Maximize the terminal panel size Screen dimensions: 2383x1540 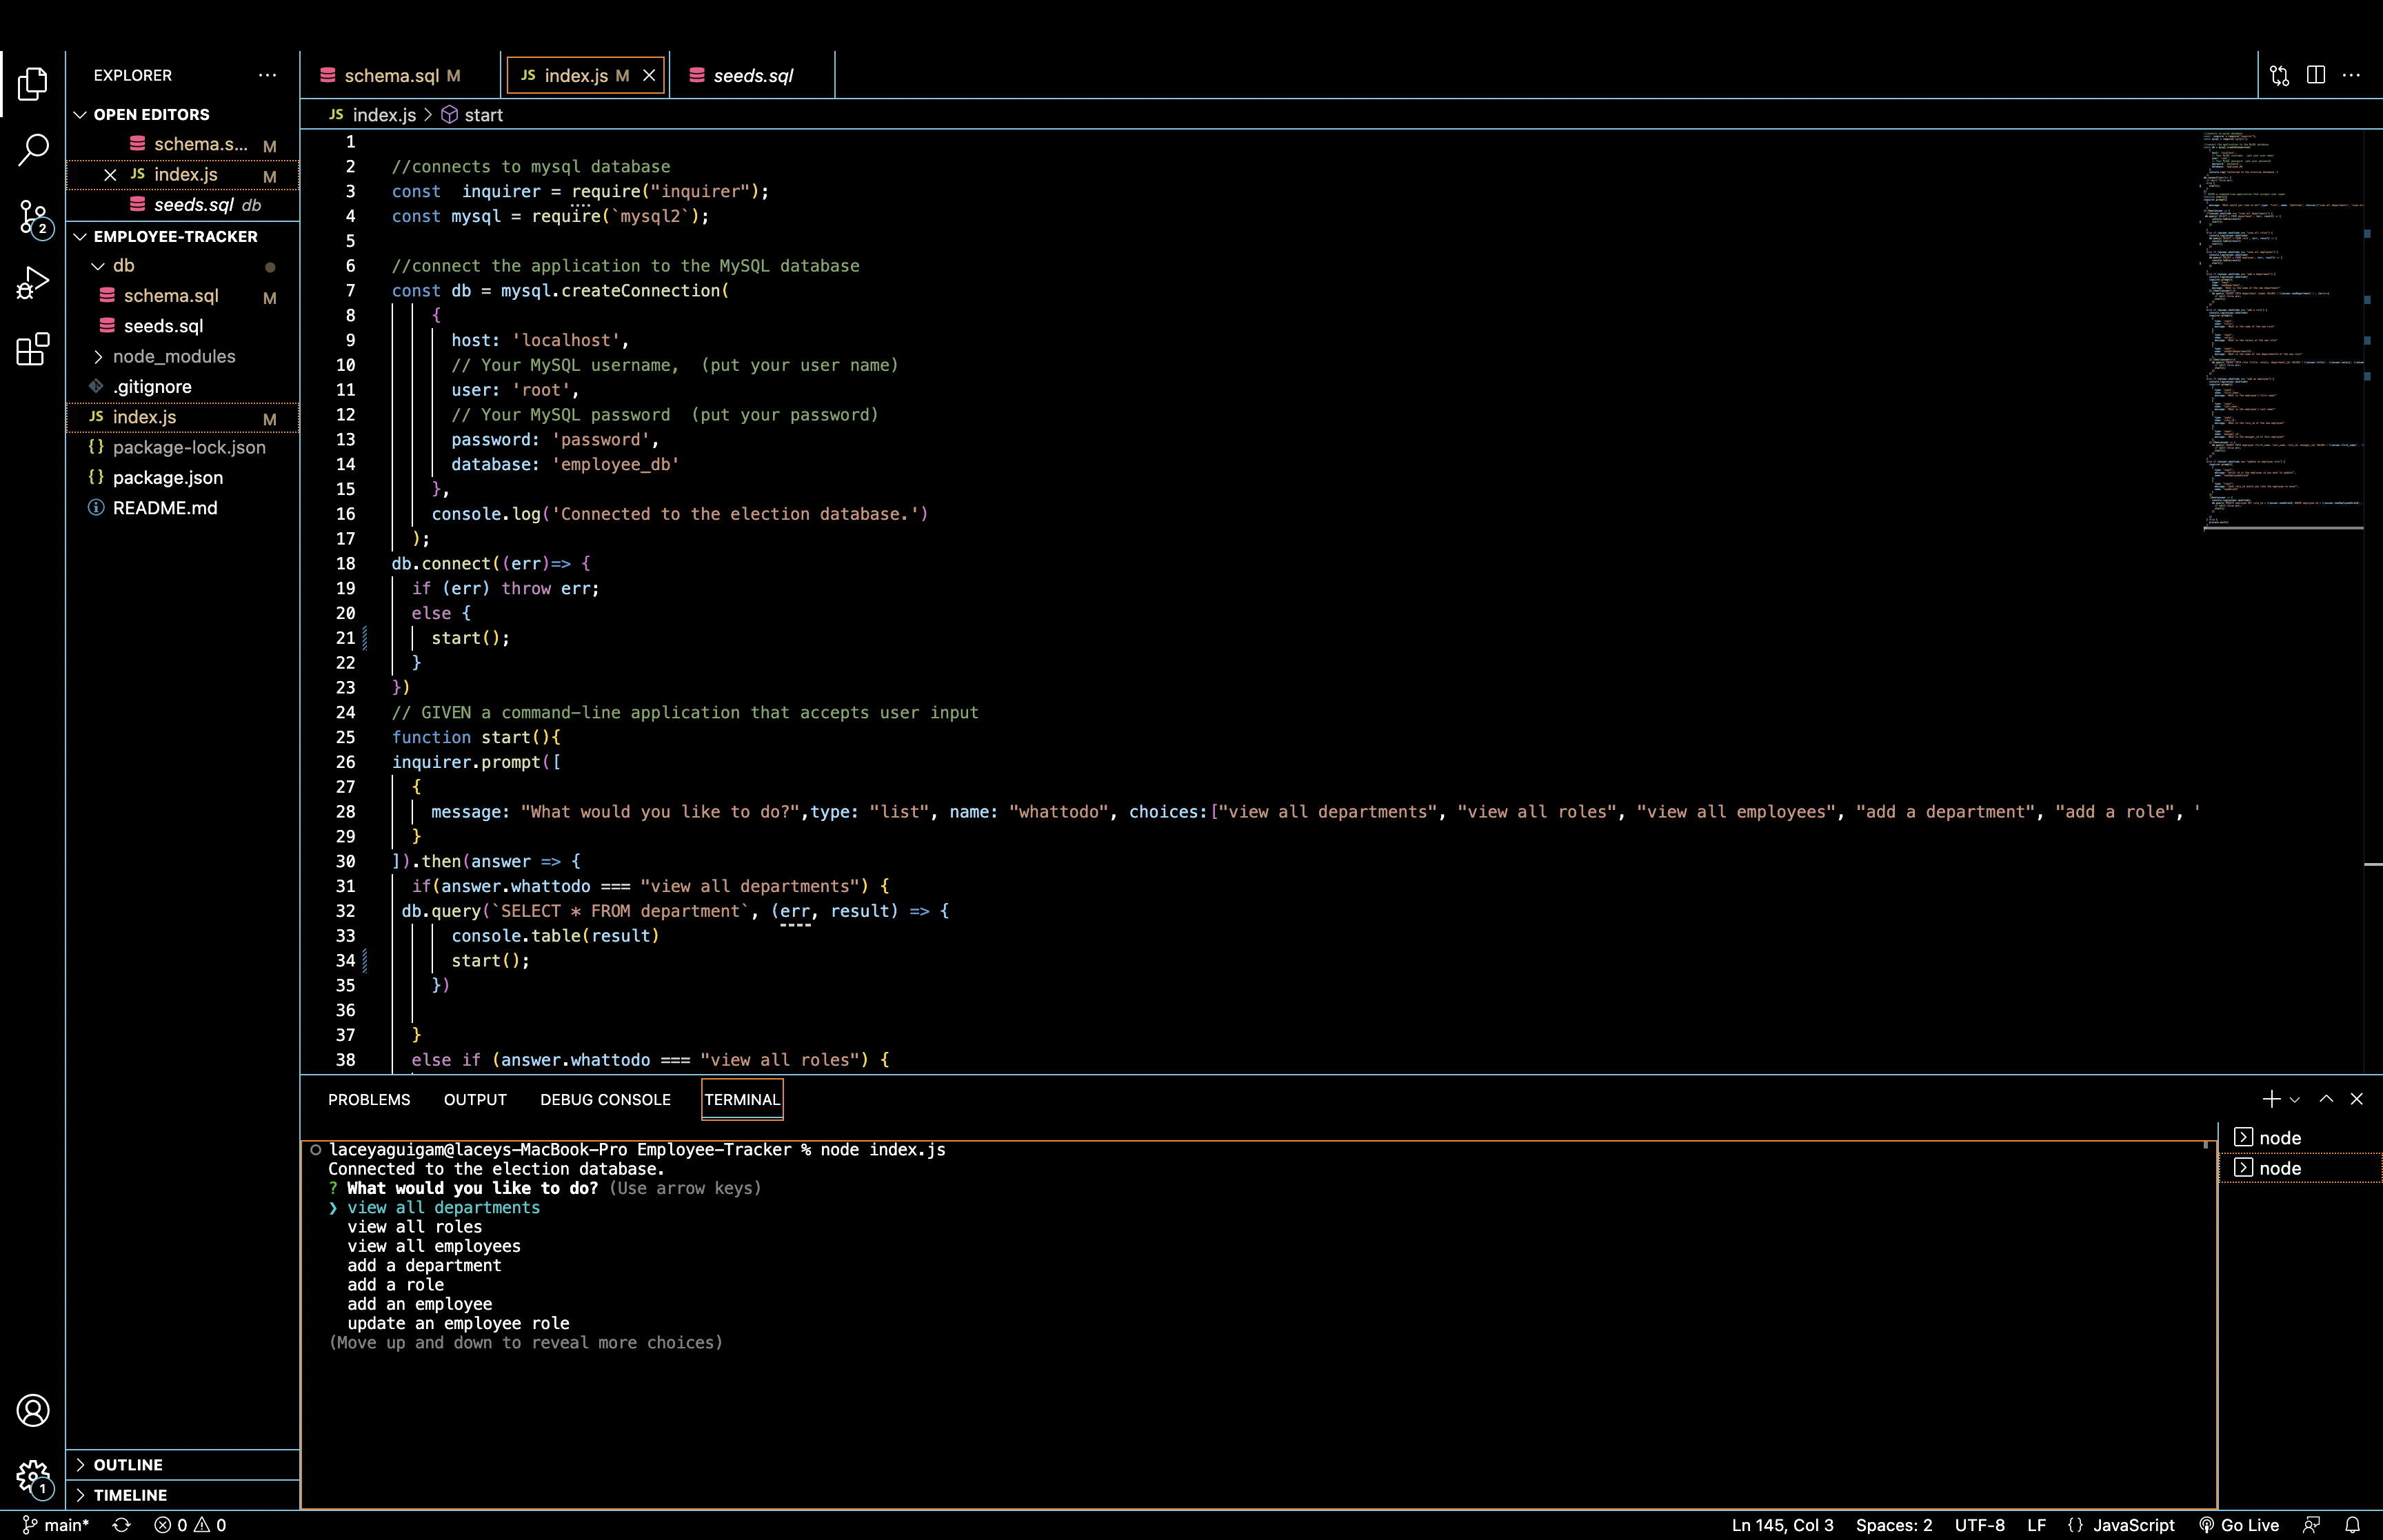coord(2326,1099)
